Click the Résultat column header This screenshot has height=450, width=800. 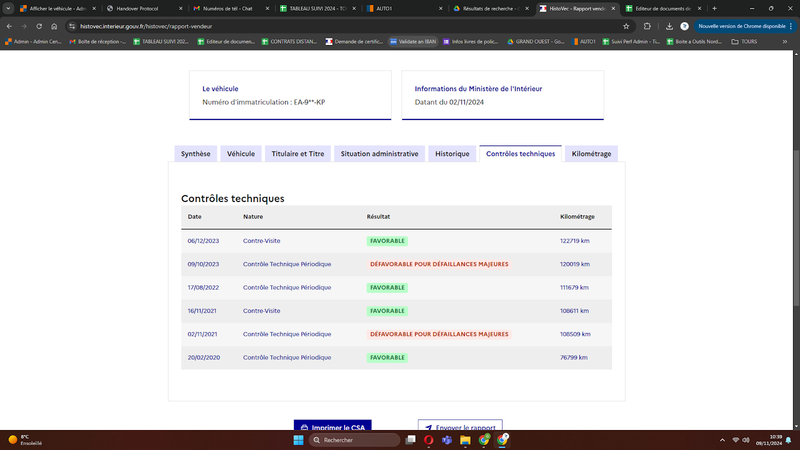(378, 217)
